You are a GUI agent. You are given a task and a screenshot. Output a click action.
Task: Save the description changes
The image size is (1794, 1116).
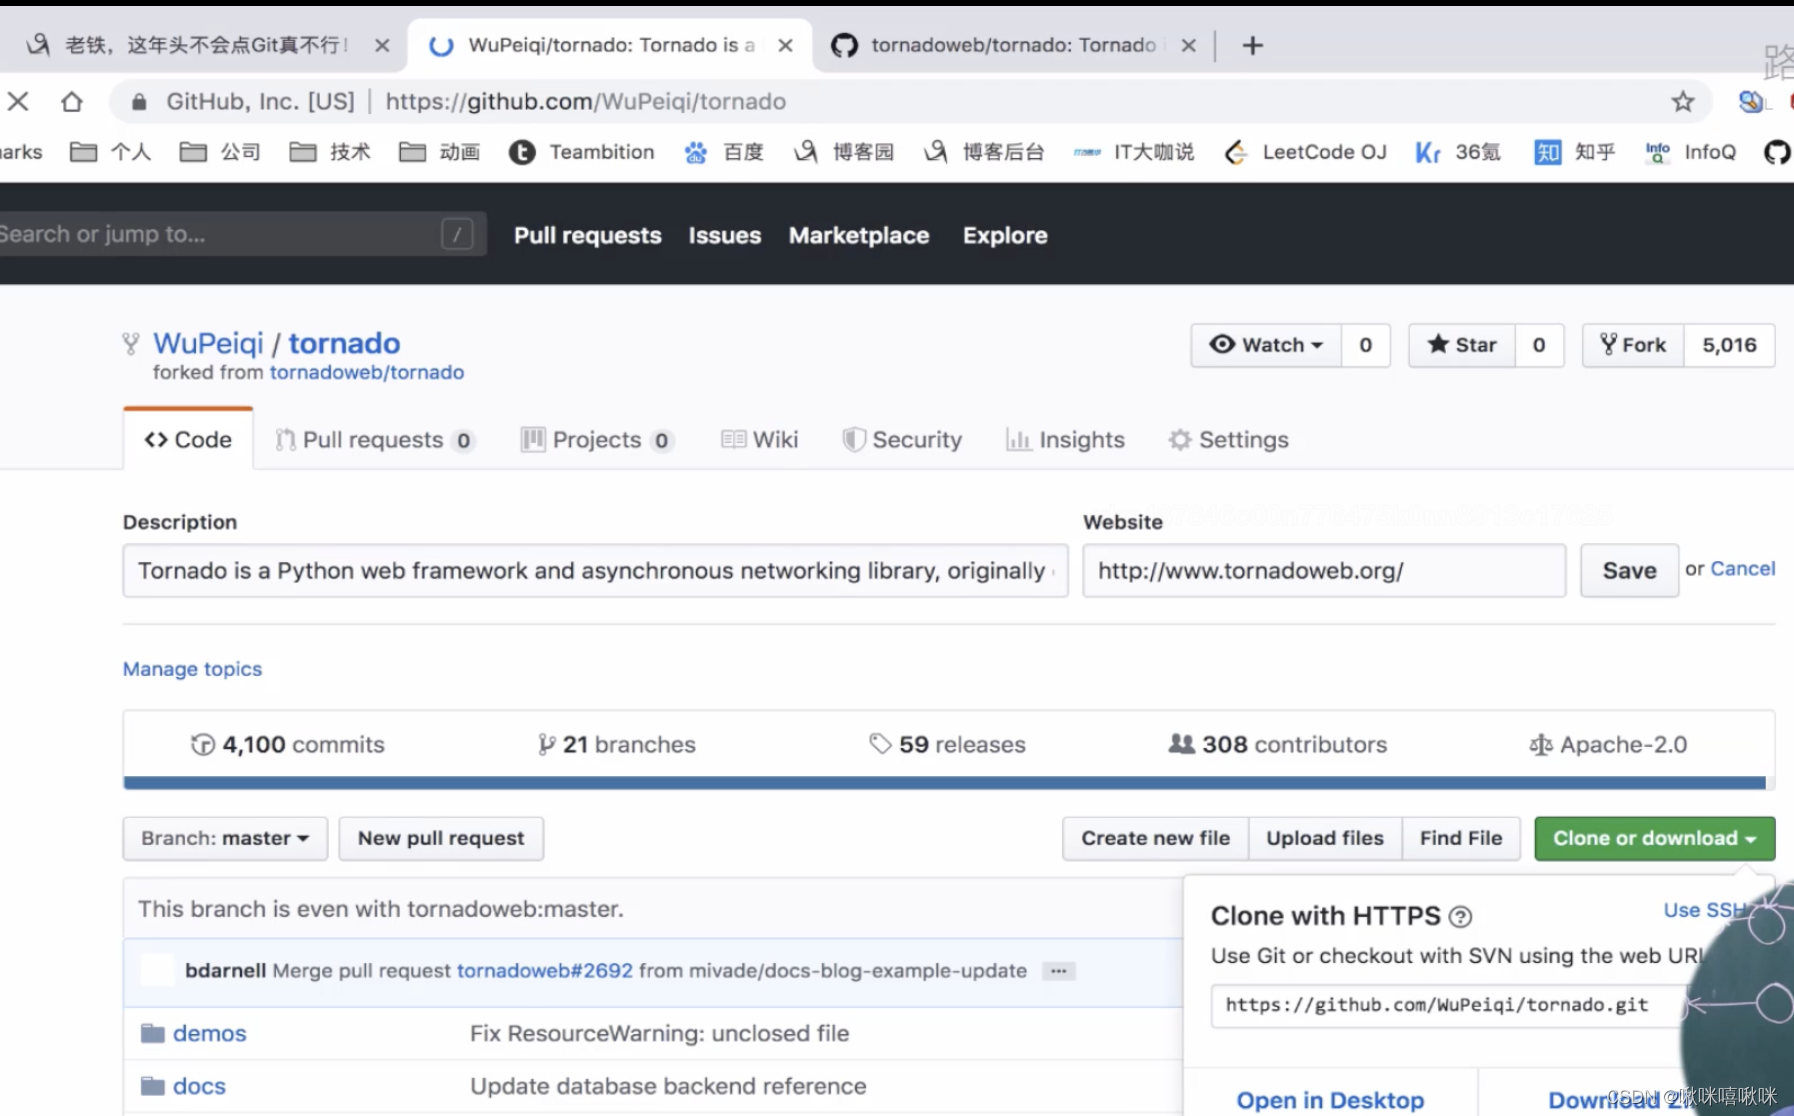(x=1629, y=571)
